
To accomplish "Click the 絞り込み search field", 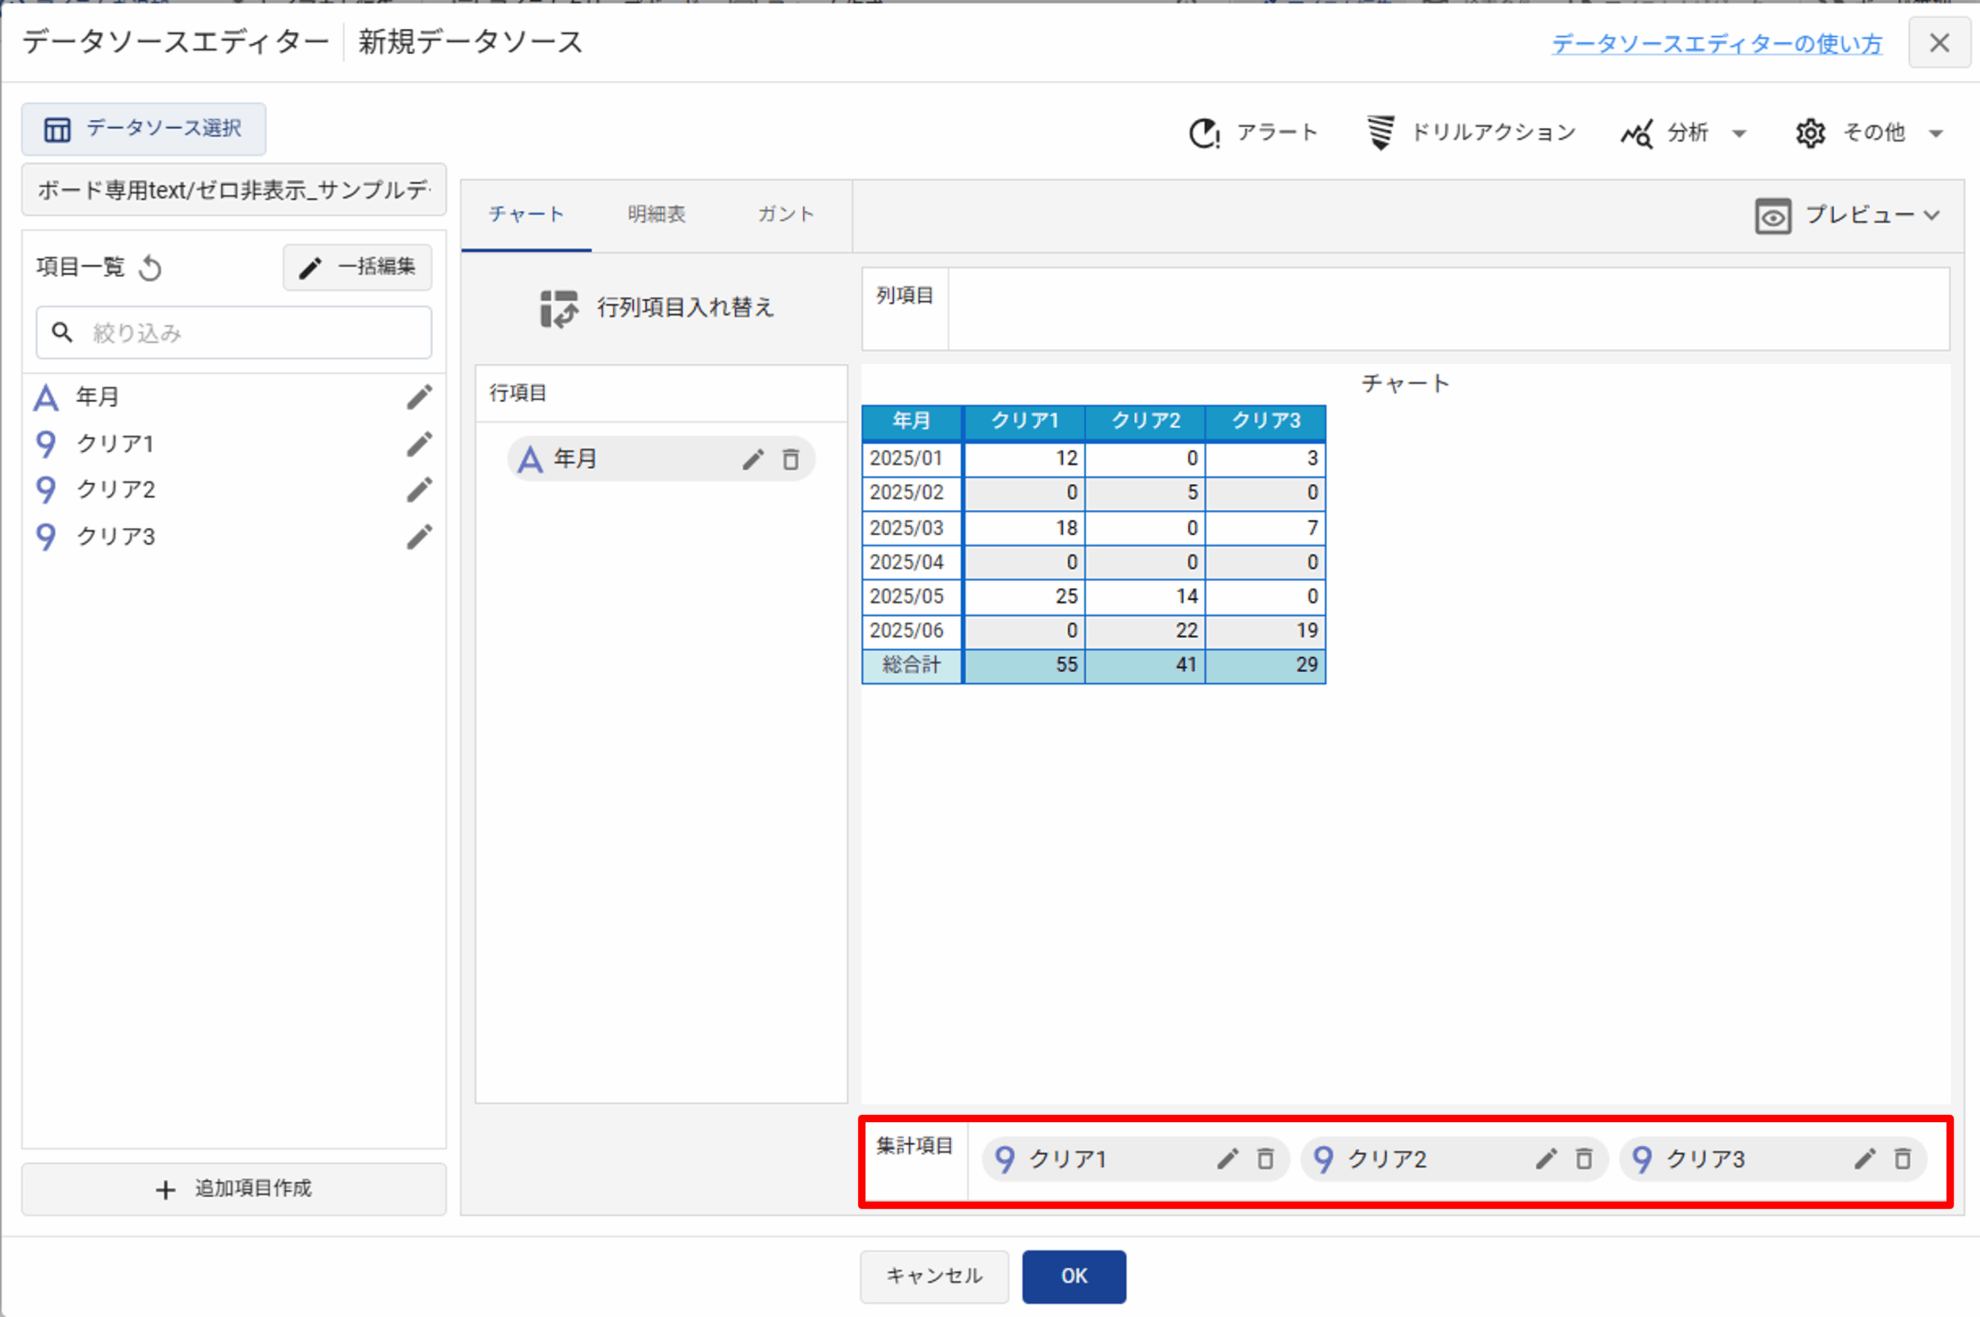I will pos(235,333).
